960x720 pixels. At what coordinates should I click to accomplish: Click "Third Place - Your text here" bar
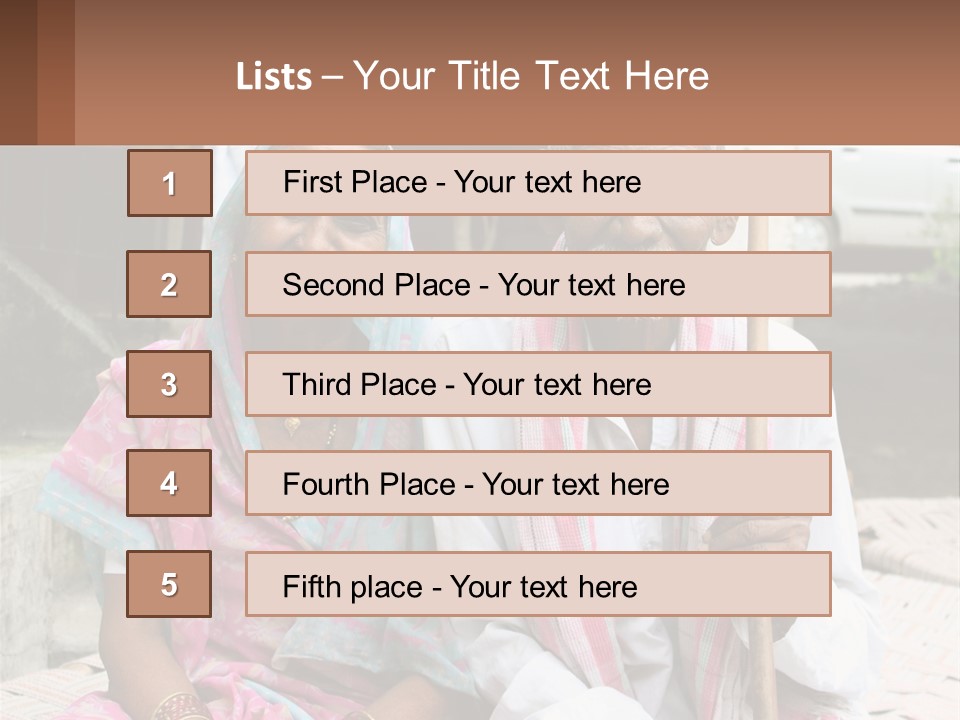(x=538, y=384)
